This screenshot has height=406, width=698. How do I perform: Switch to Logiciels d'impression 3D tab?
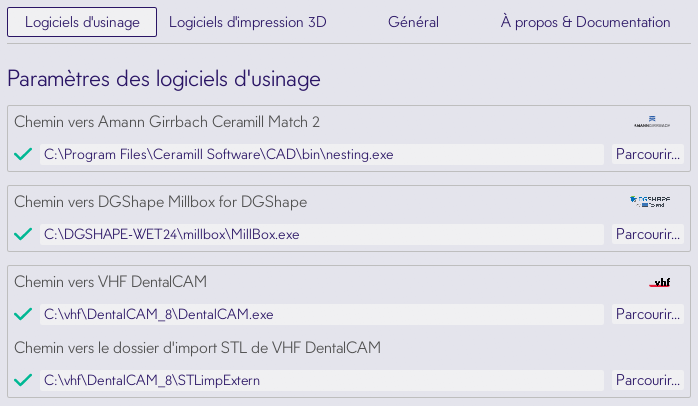point(248,22)
